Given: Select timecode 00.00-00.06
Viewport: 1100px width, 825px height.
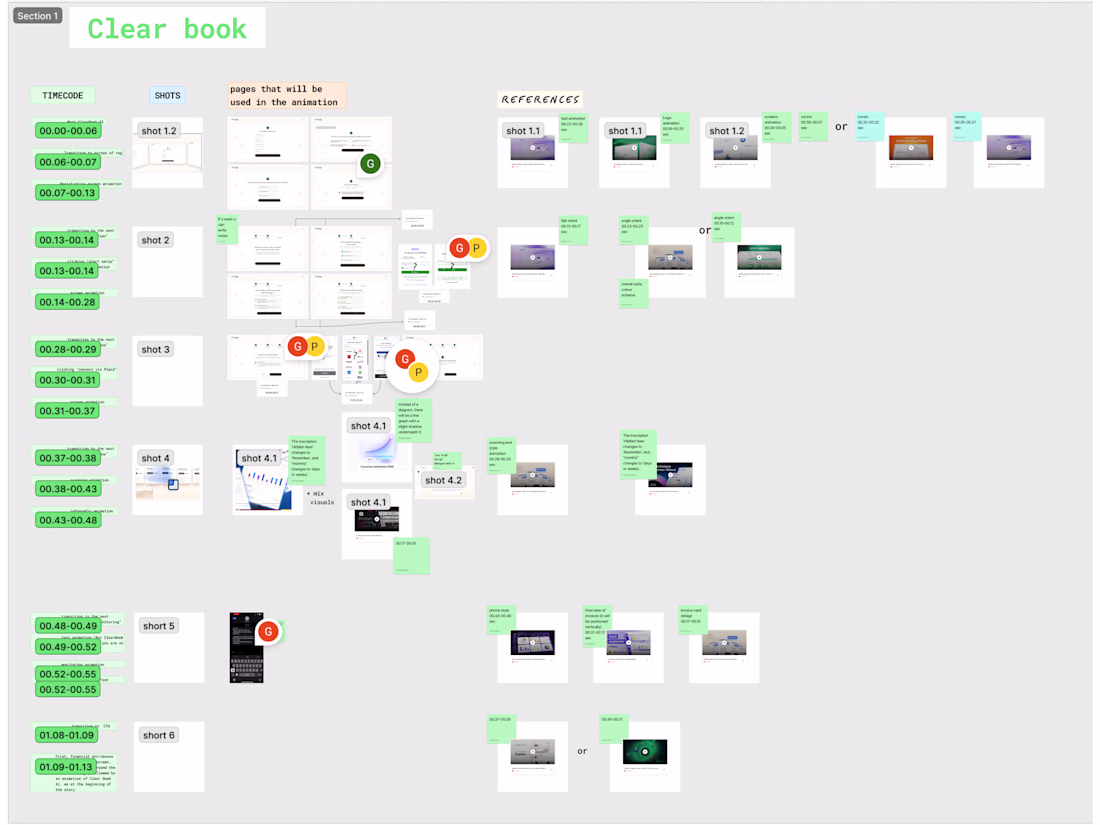Looking at the screenshot, I should pyautogui.click(x=68, y=130).
